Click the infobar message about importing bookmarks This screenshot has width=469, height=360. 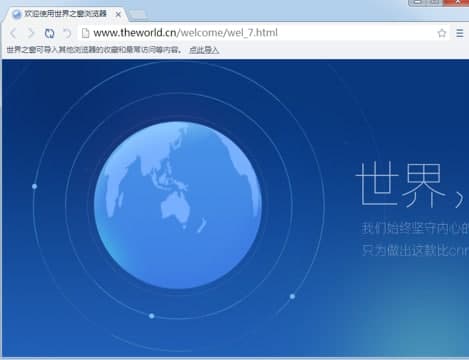(x=94, y=50)
